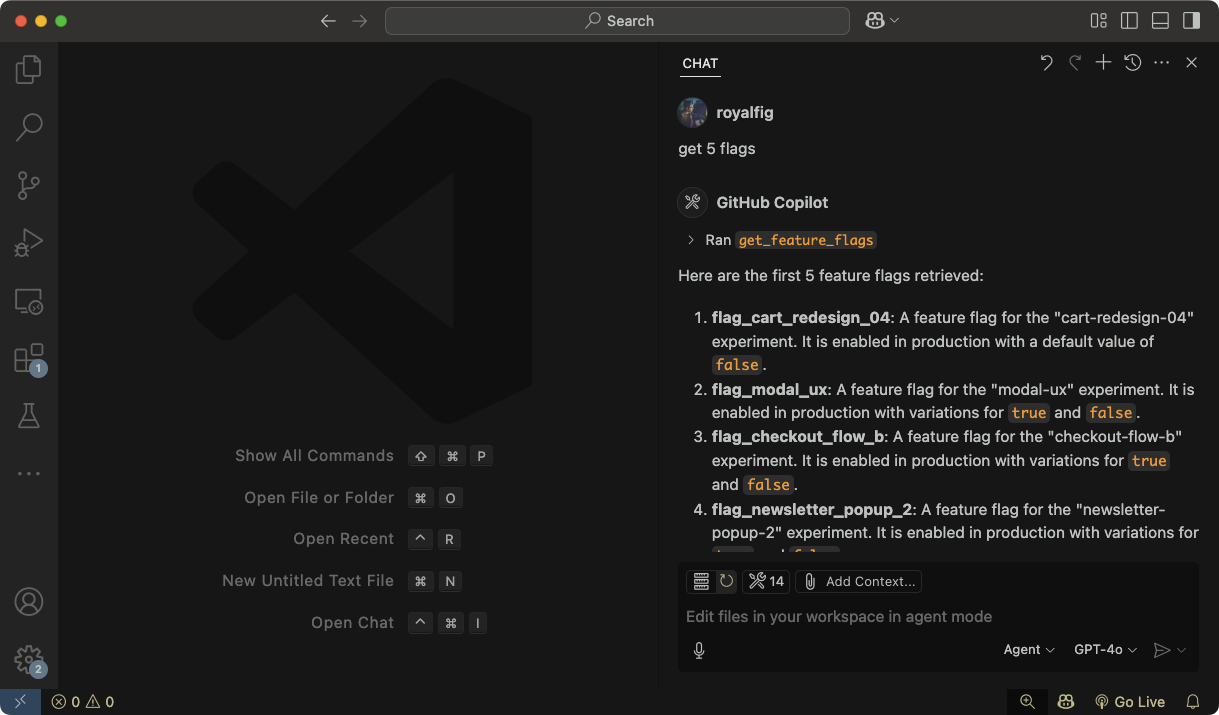Click the refresh icon in chat input
Viewport: 1219px width, 715px height.
pyautogui.click(x=726, y=581)
